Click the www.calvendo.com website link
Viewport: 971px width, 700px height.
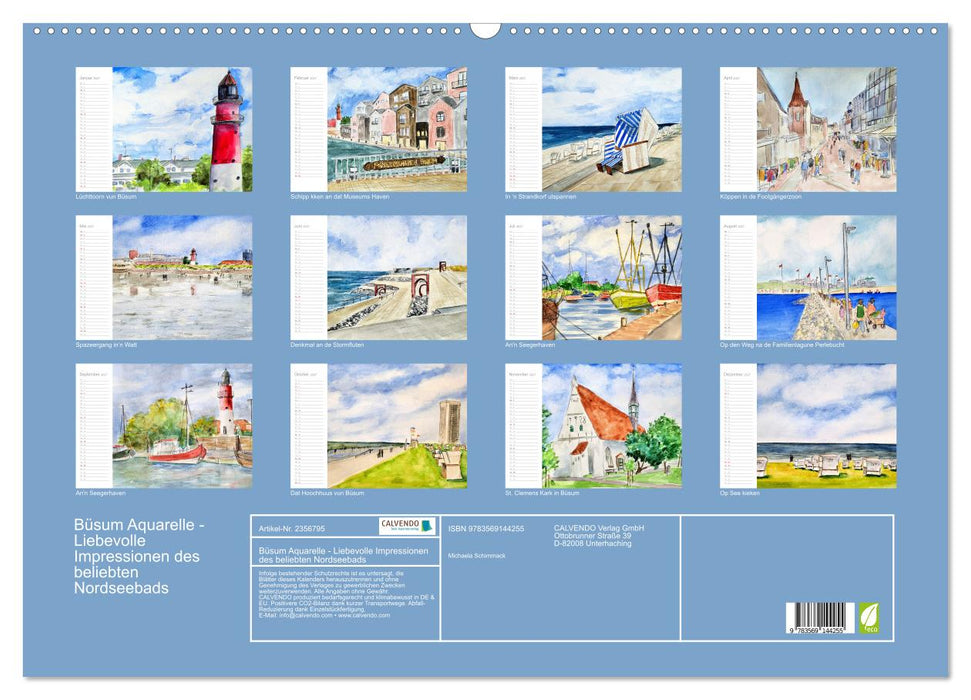(364, 615)
